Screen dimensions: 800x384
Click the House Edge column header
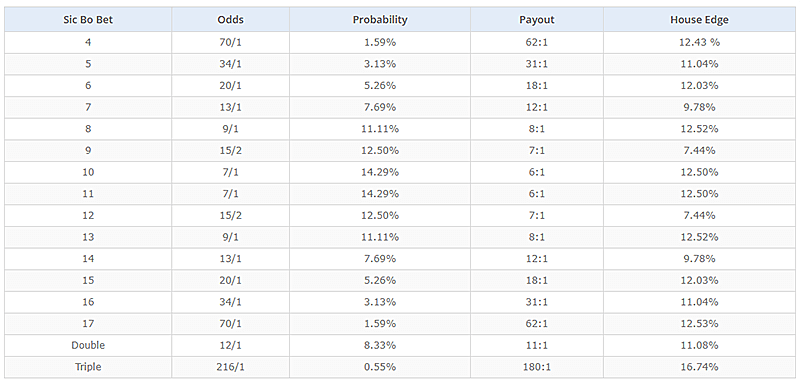699,20
